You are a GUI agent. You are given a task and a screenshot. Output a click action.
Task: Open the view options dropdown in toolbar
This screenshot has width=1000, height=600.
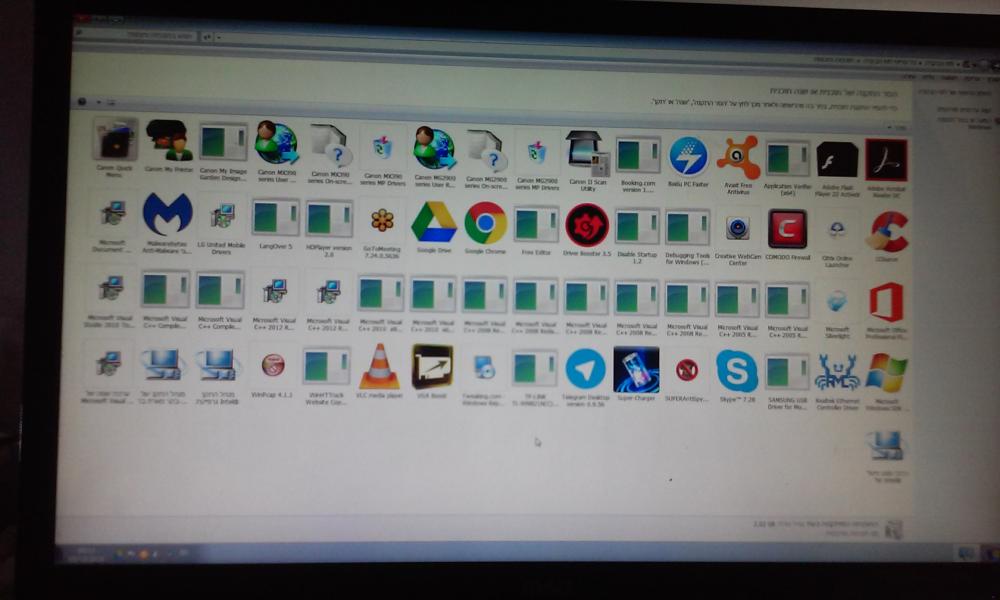pos(99,102)
